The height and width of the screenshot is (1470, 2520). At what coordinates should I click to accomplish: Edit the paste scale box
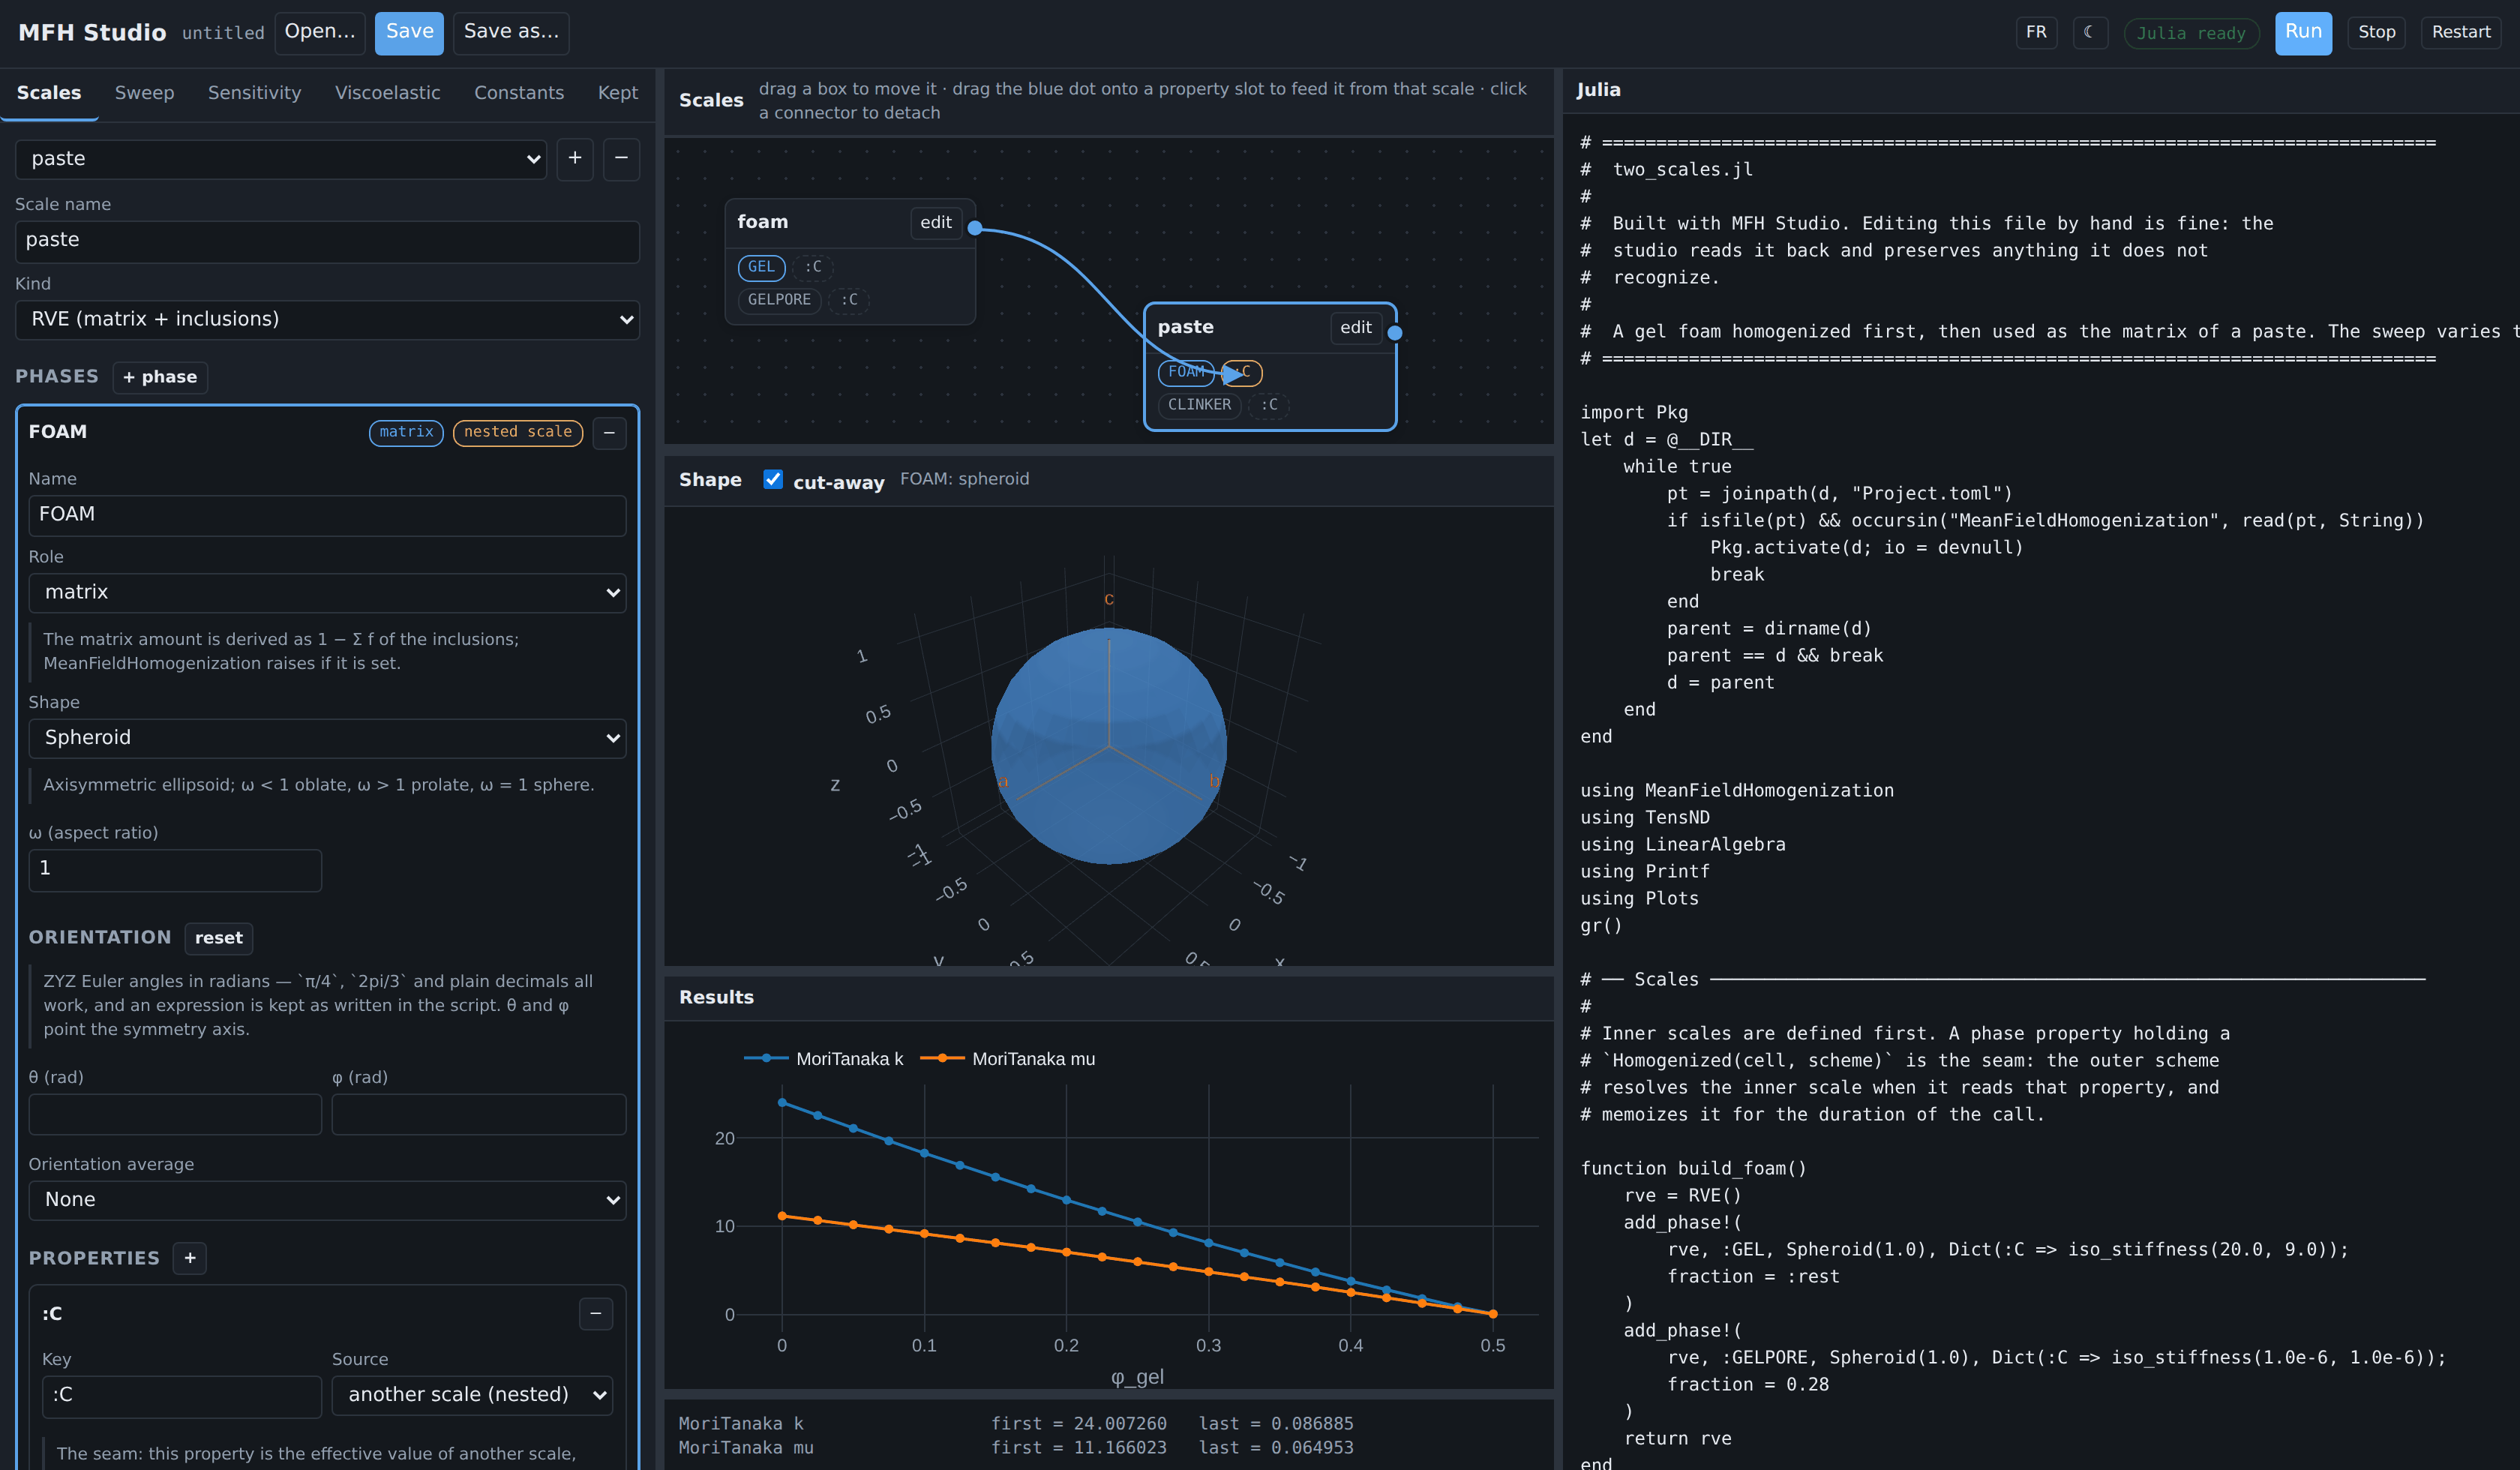coord(1355,328)
